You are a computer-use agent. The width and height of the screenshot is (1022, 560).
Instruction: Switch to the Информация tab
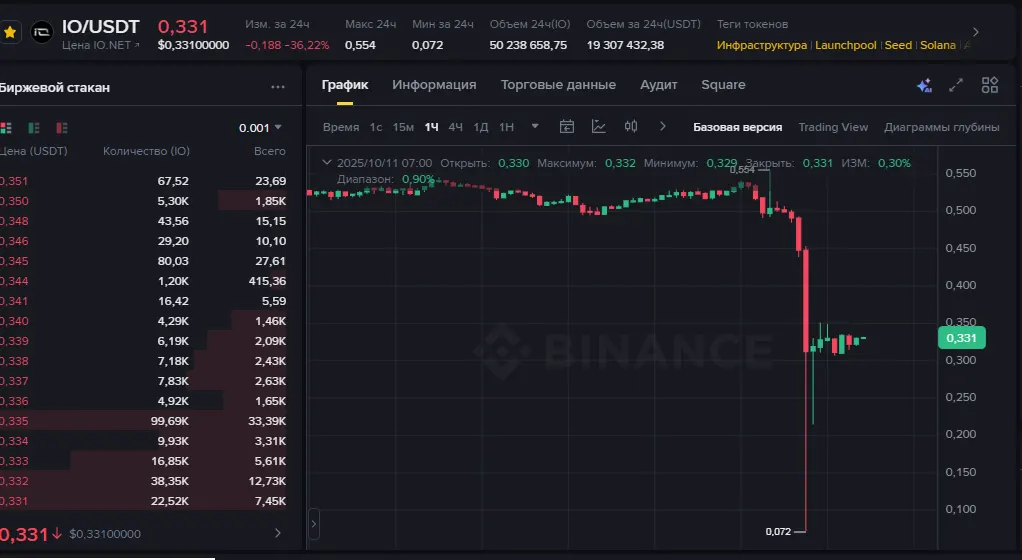(434, 85)
